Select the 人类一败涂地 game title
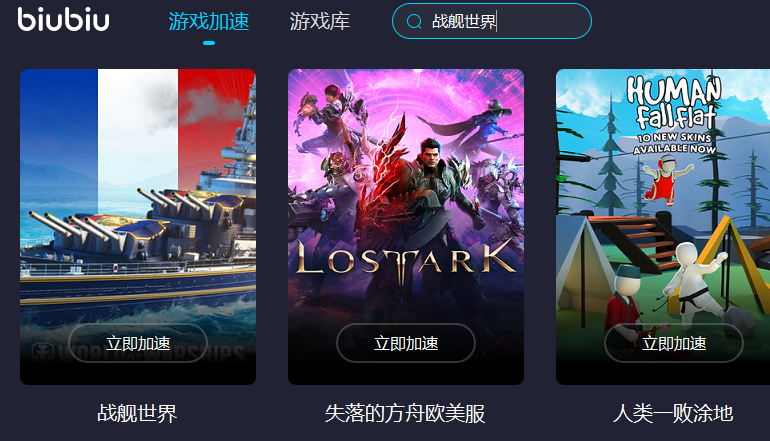The width and height of the screenshot is (770, 441). pos(673,413)
